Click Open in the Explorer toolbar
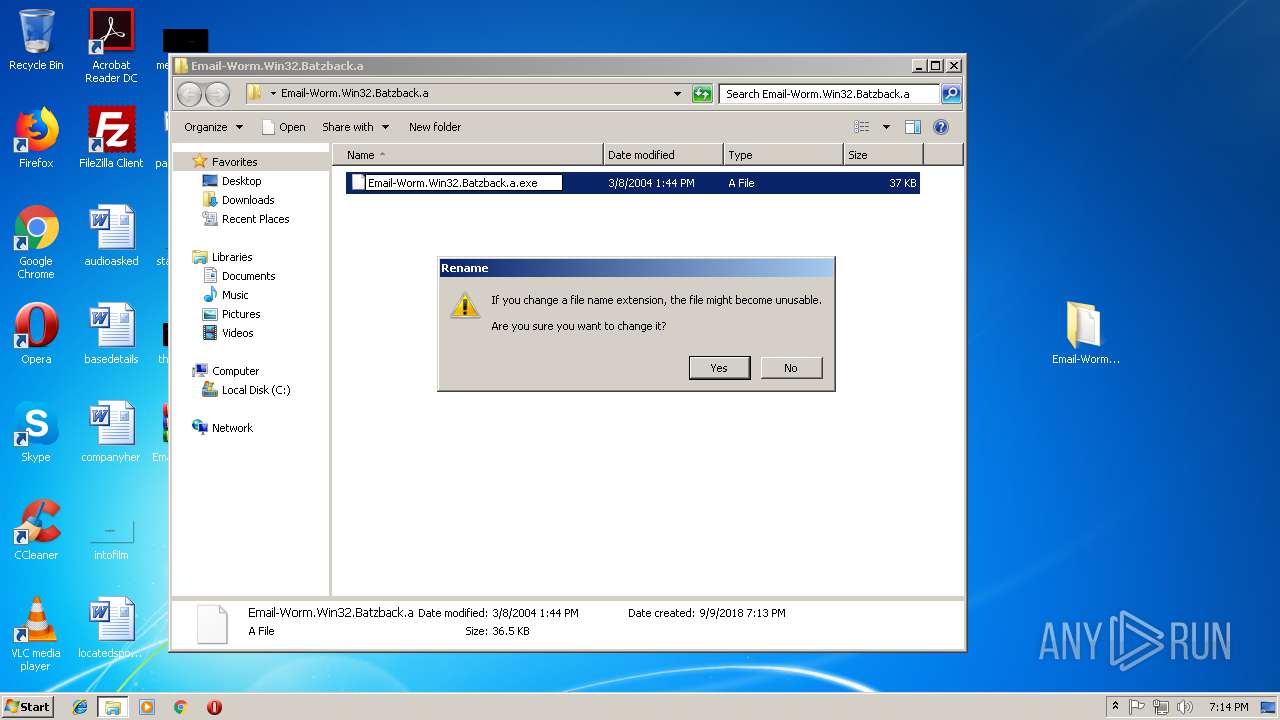The height and width of the screenshot is (720, 1280). click(x=284, y=127)
